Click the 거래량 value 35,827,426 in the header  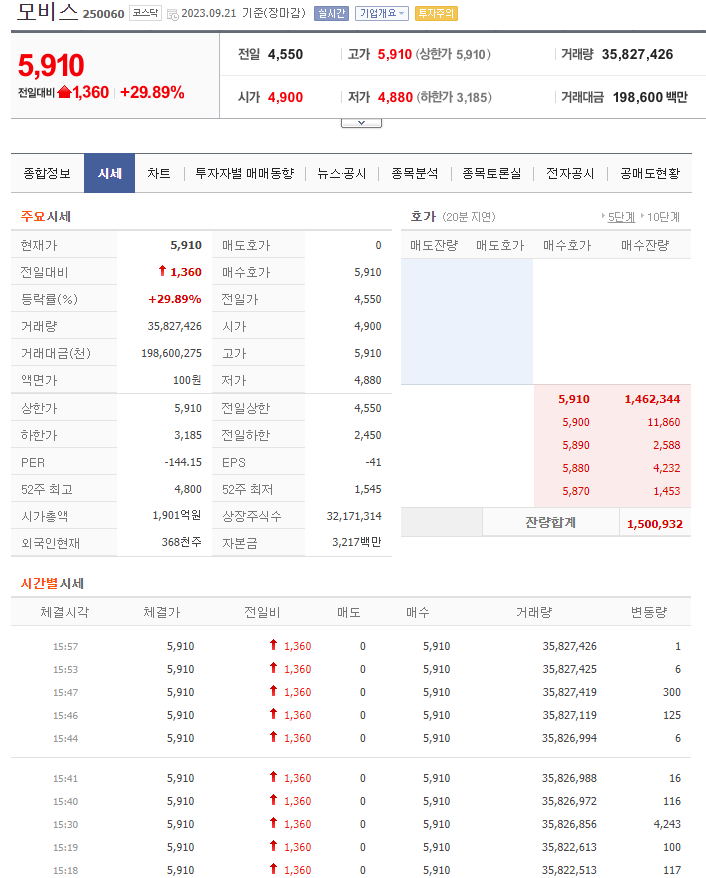point(637,54)
